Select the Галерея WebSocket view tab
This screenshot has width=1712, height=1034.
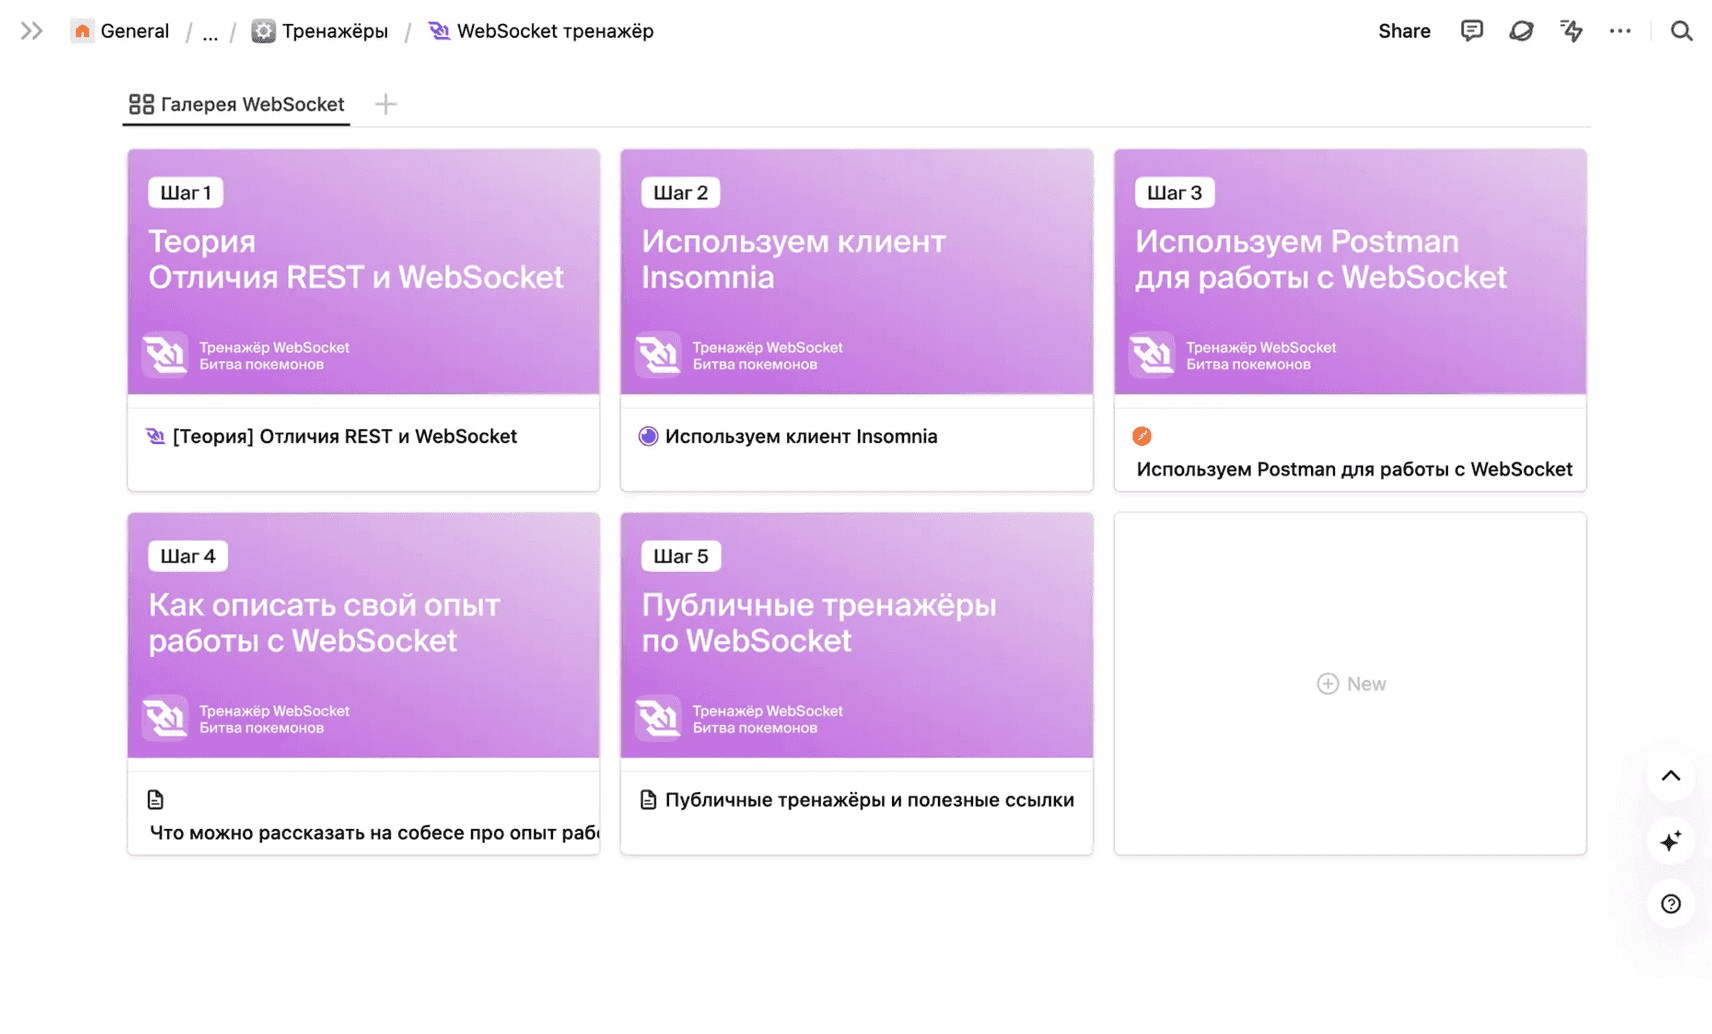point(237,104)
